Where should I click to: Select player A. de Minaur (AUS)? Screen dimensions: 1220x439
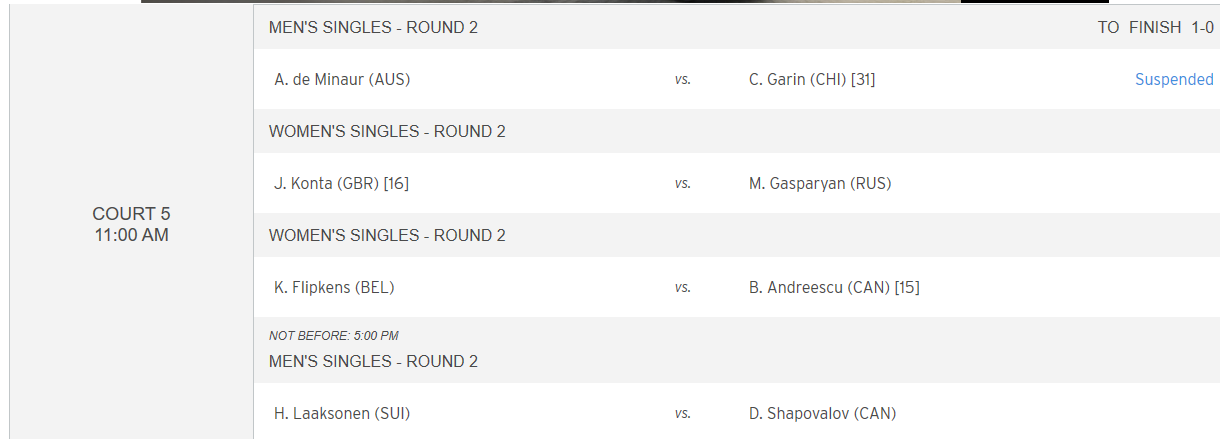(x=342, y=80)
